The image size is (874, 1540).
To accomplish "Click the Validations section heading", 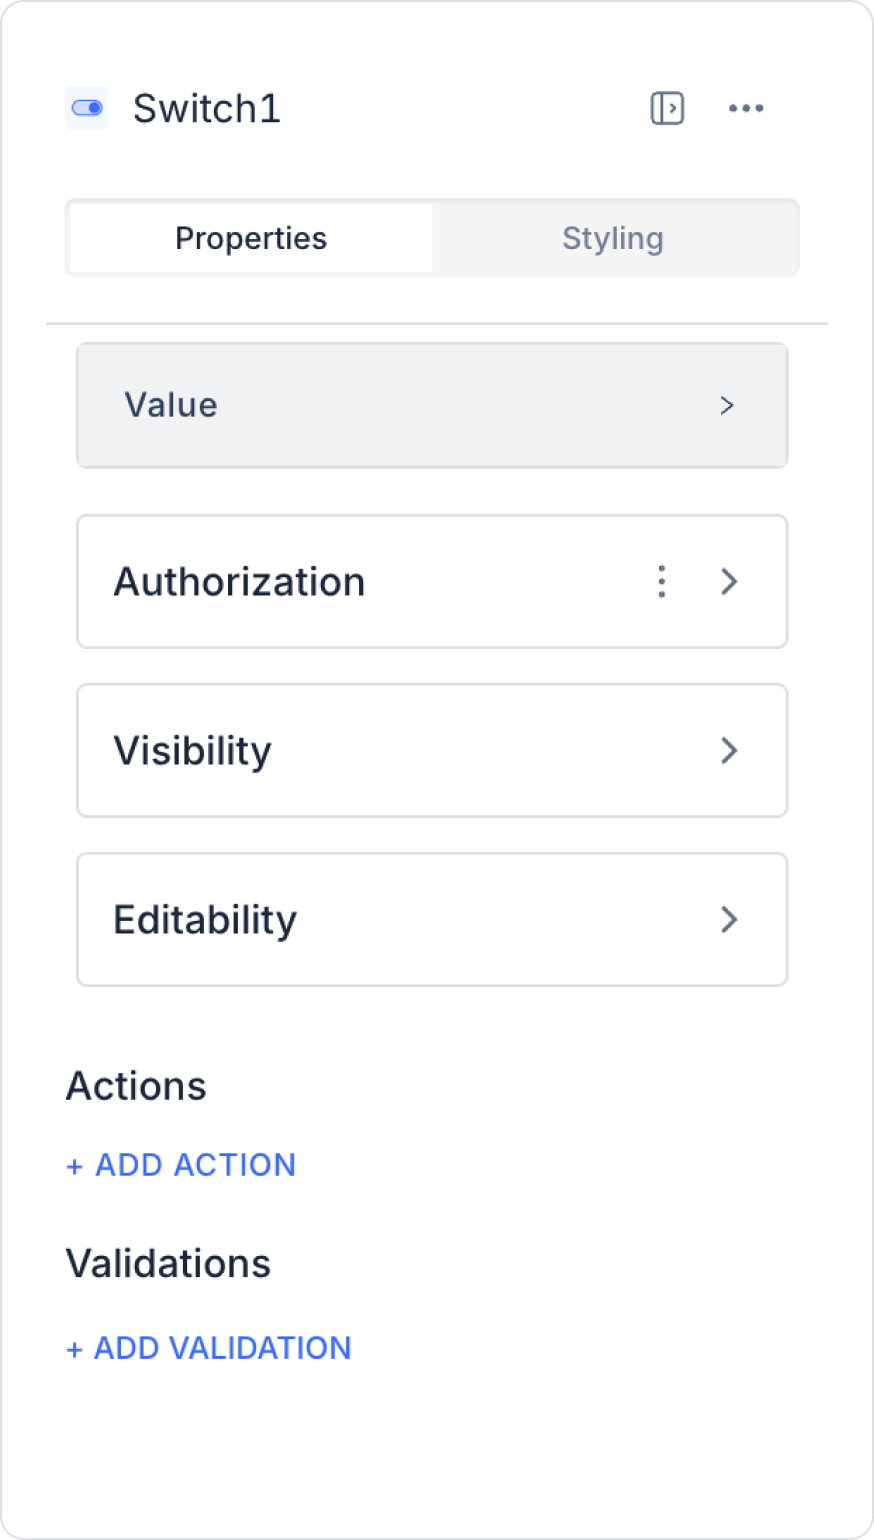I will 168,1264.
